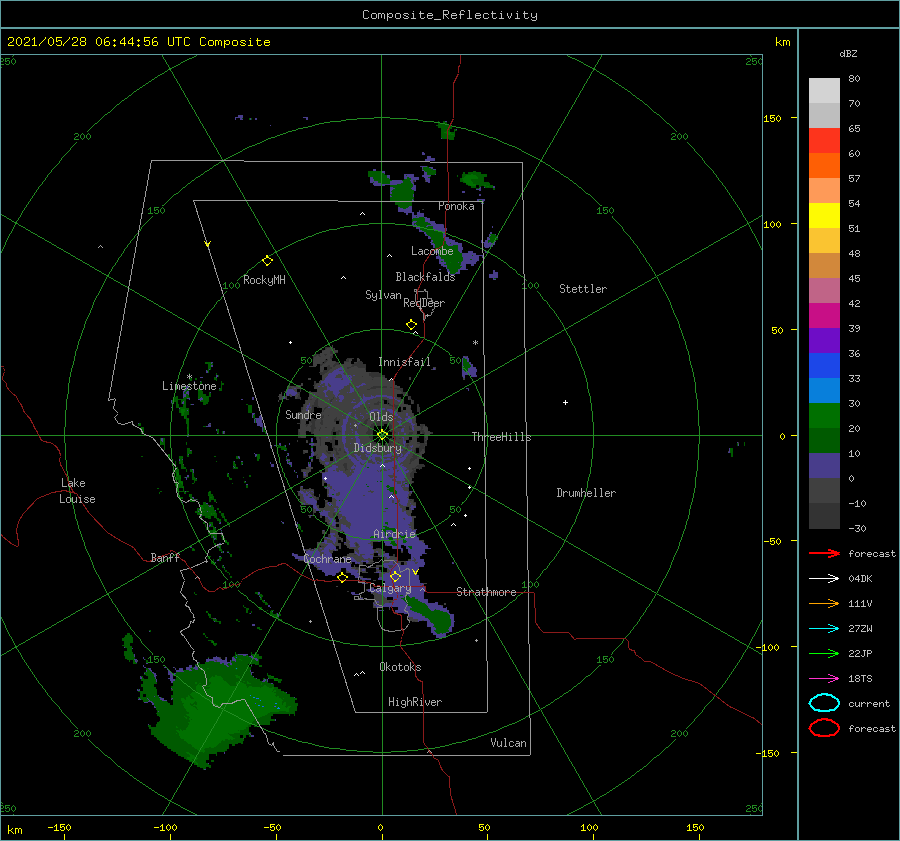
Task: Pick the red 65 dBZ color swatch
Action: click(824, 140)
